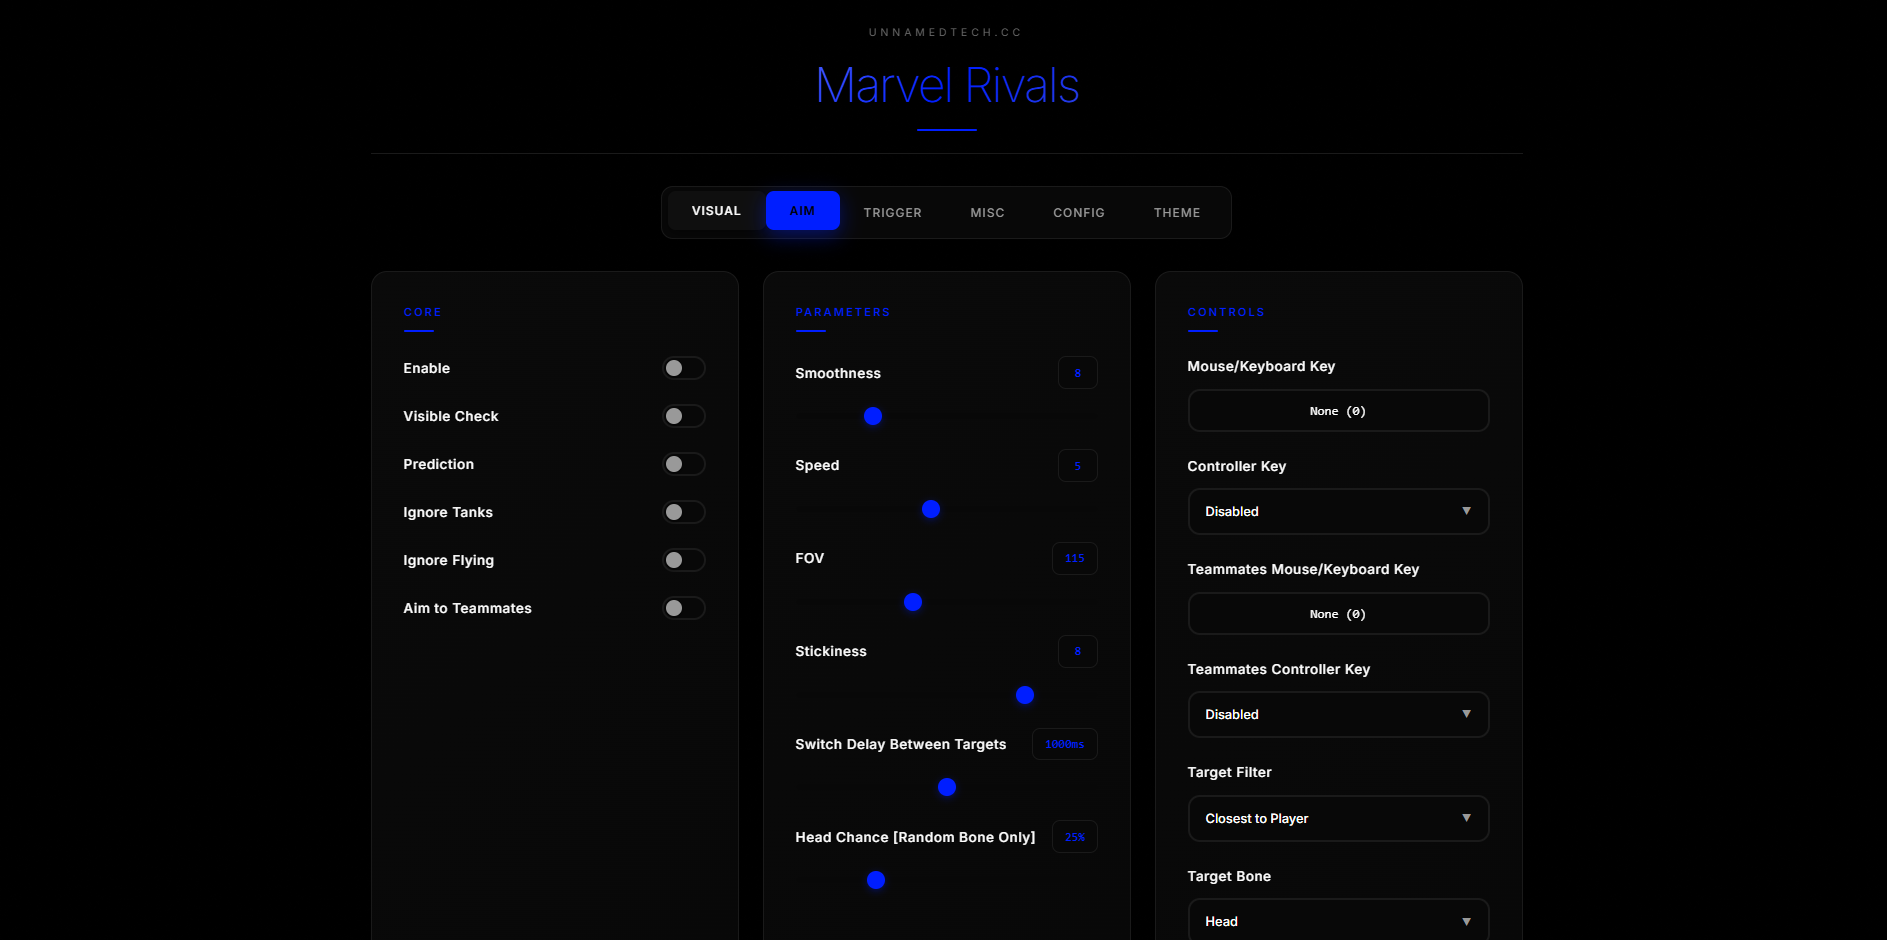Expand the Target Bone dropdown
This screenshot has height=940, width=1887.
click(x=1337, y=921)
